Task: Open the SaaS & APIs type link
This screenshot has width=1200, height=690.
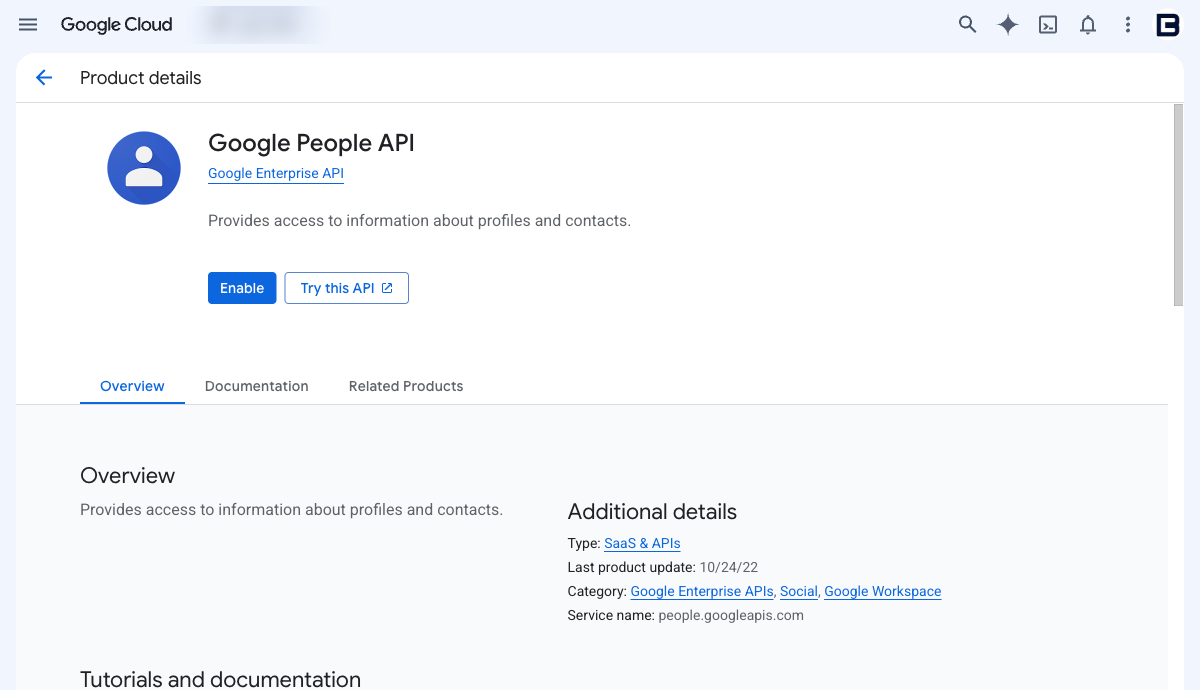Action: [x=642, y=544]
